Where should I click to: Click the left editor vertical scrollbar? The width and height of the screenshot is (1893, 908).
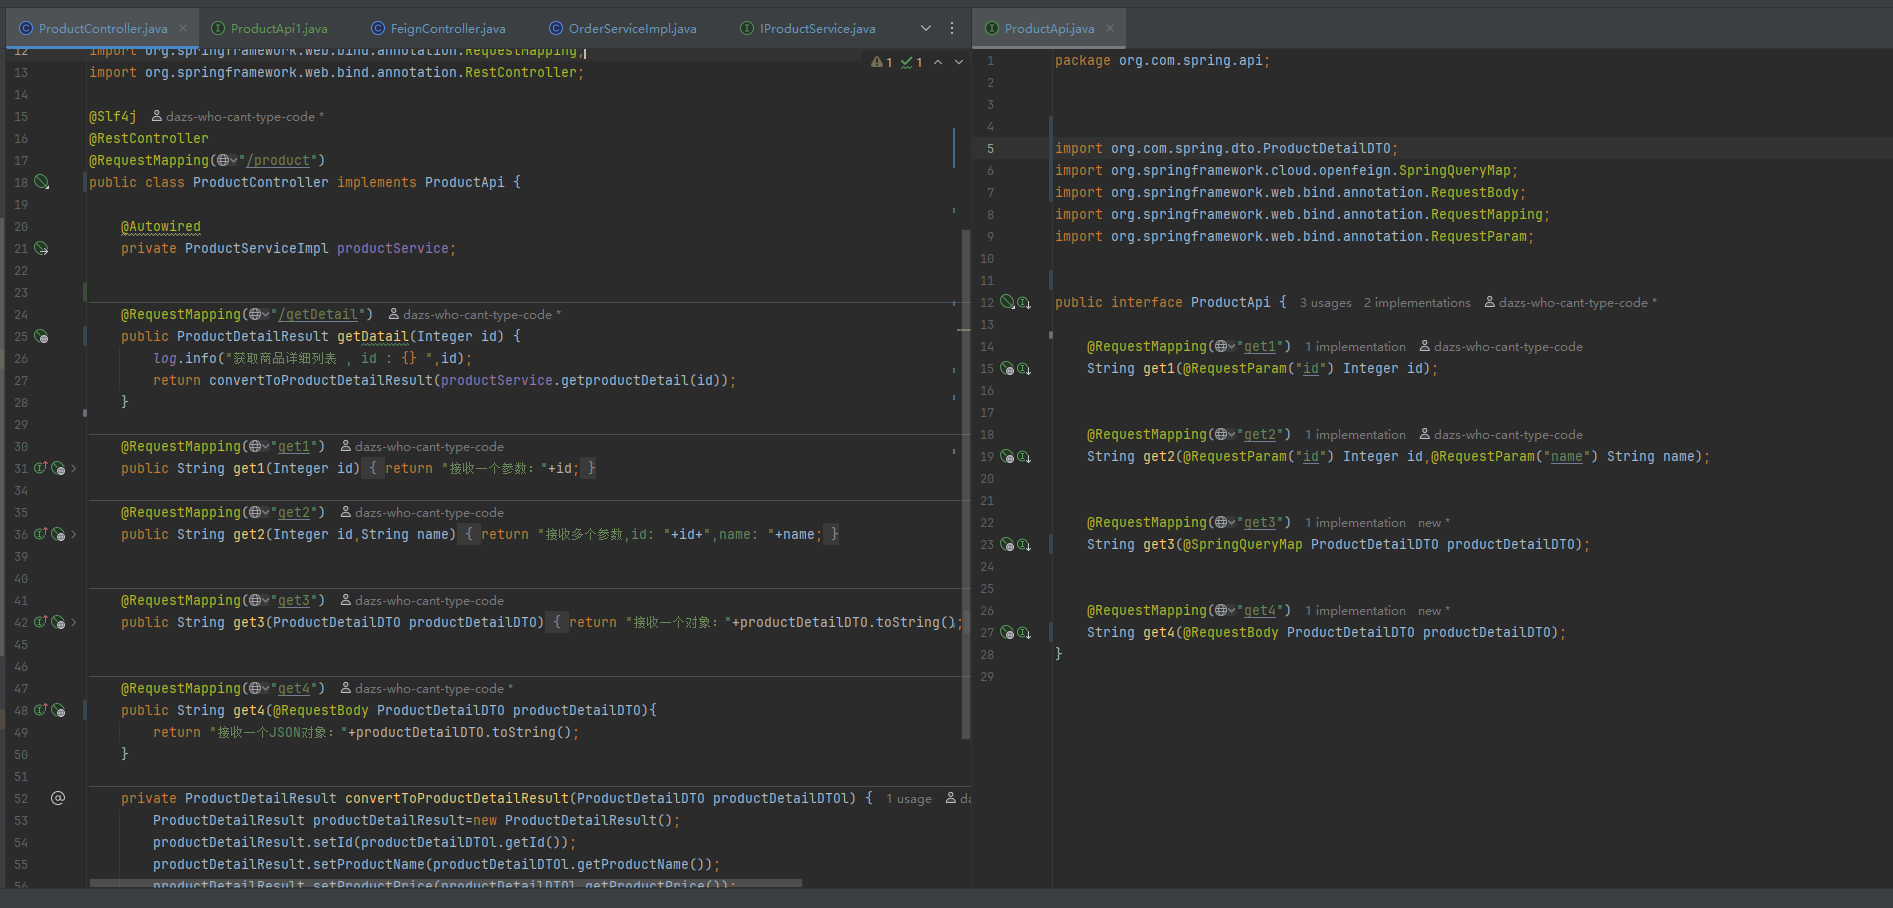coord(965,484)
